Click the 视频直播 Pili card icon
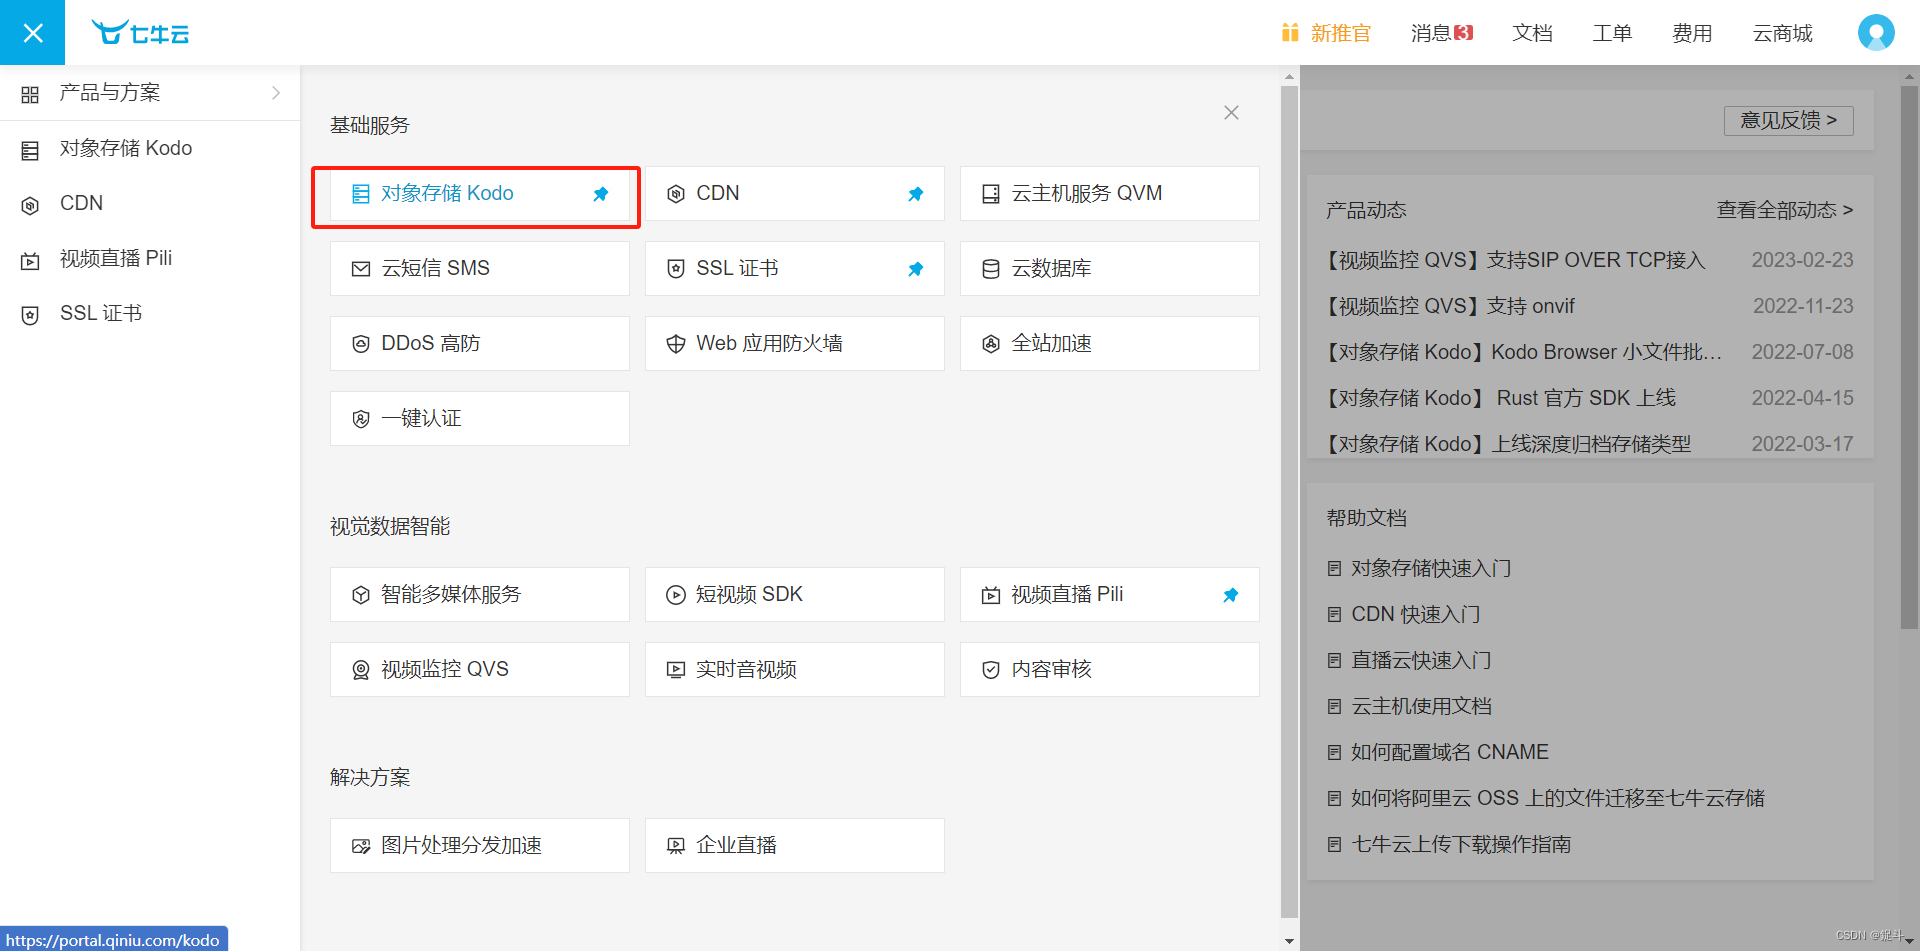The width and height of the screenshot is (1920, 951). [x=991, y=595]
